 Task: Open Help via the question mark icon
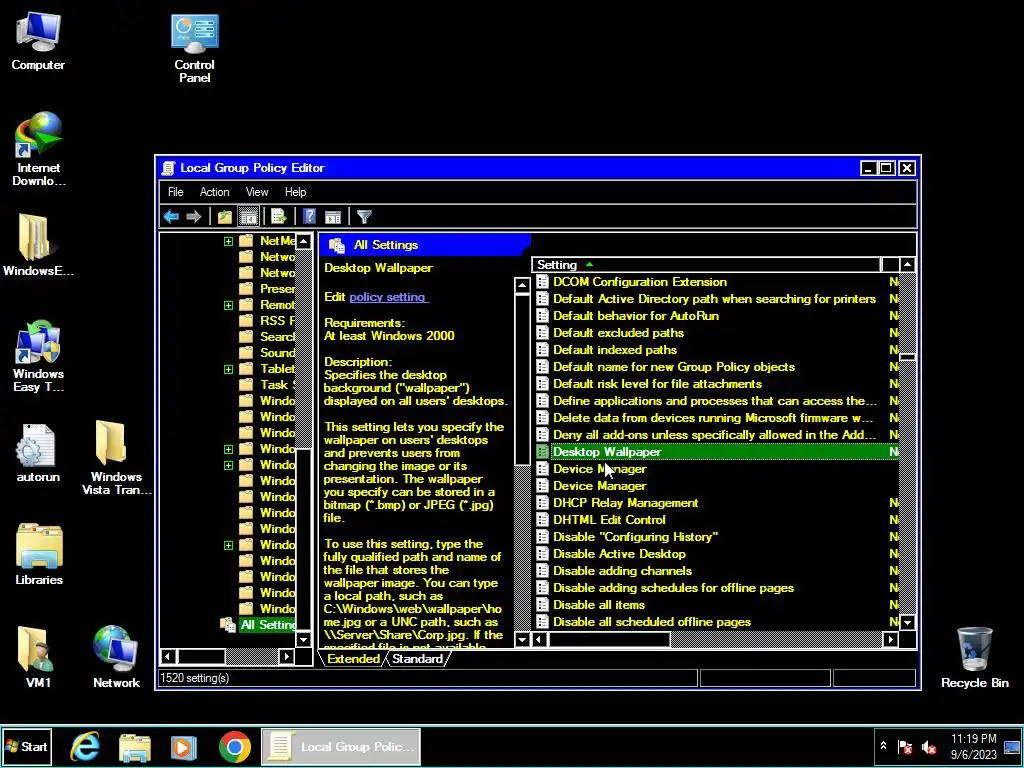310,217
